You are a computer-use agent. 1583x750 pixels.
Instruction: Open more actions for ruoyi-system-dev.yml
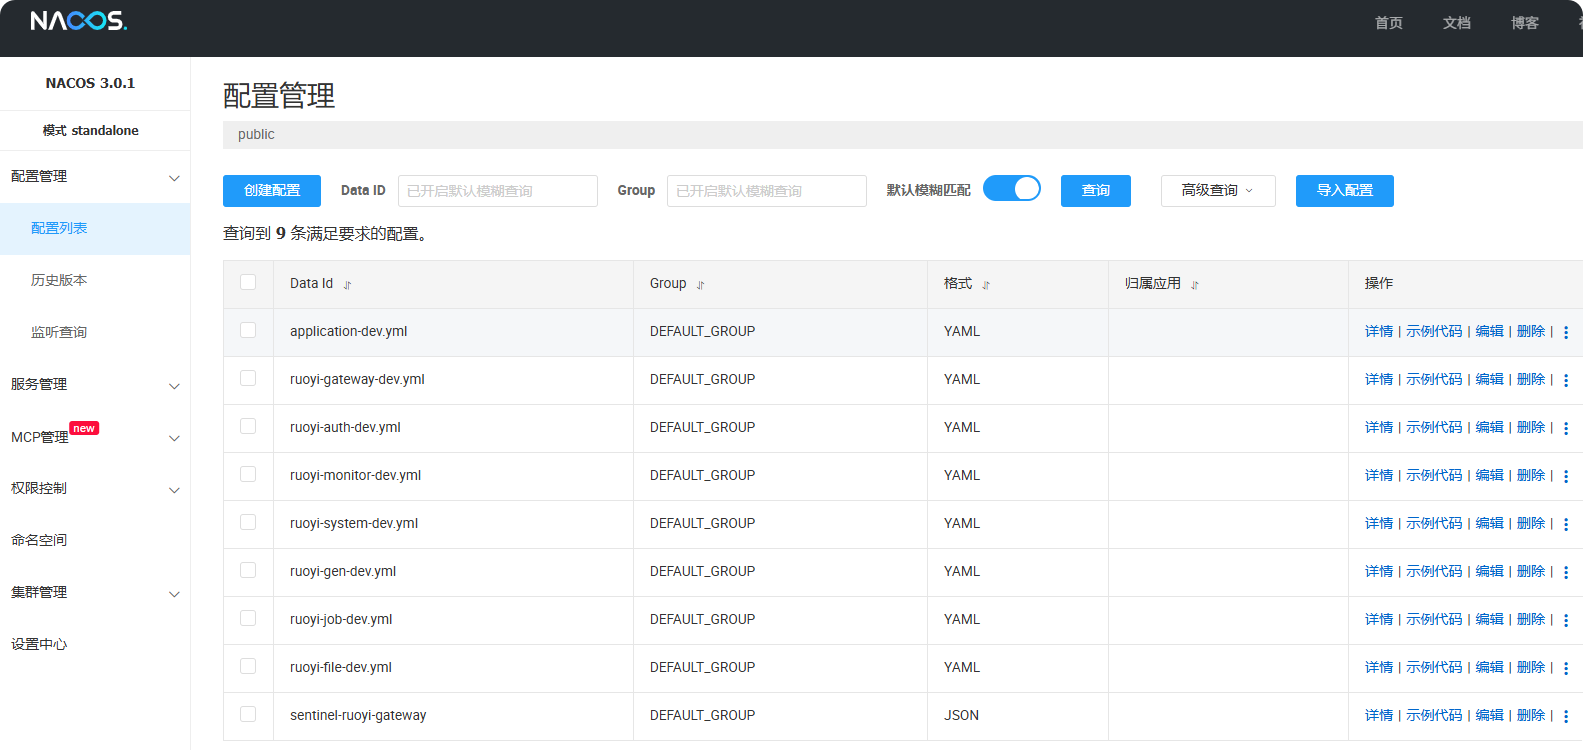pos(1566,524)
